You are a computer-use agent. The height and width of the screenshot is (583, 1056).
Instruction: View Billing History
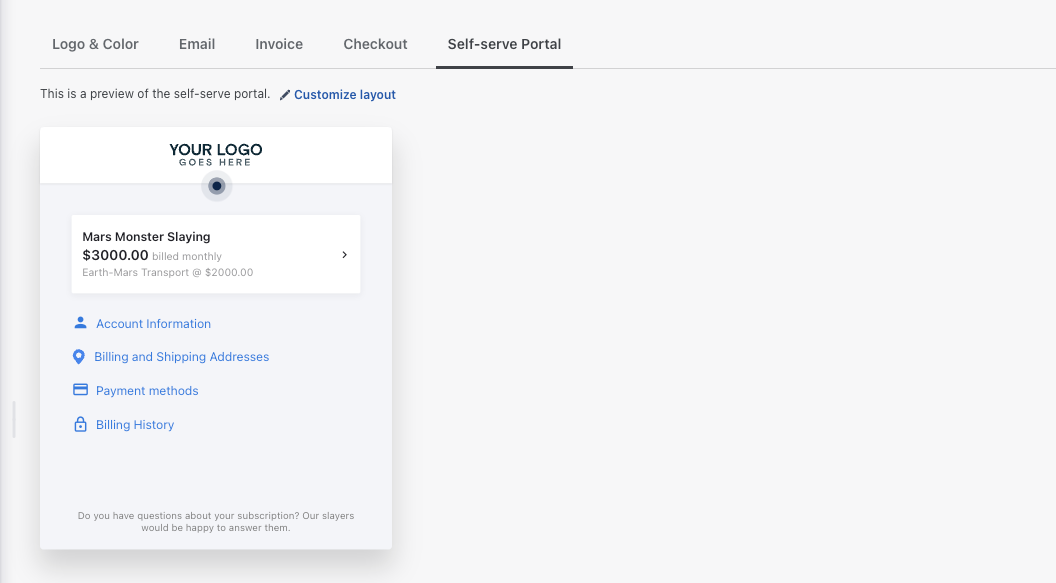(134, 424)
